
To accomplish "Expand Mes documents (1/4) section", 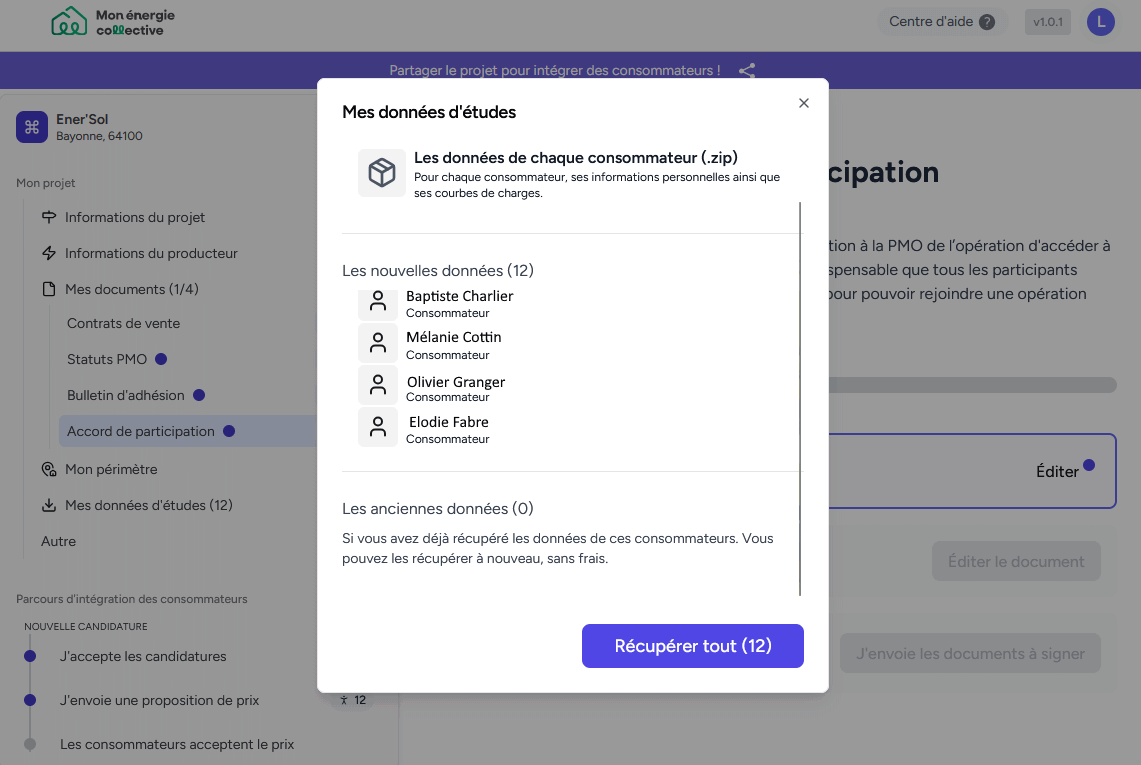I will [132, 289].
